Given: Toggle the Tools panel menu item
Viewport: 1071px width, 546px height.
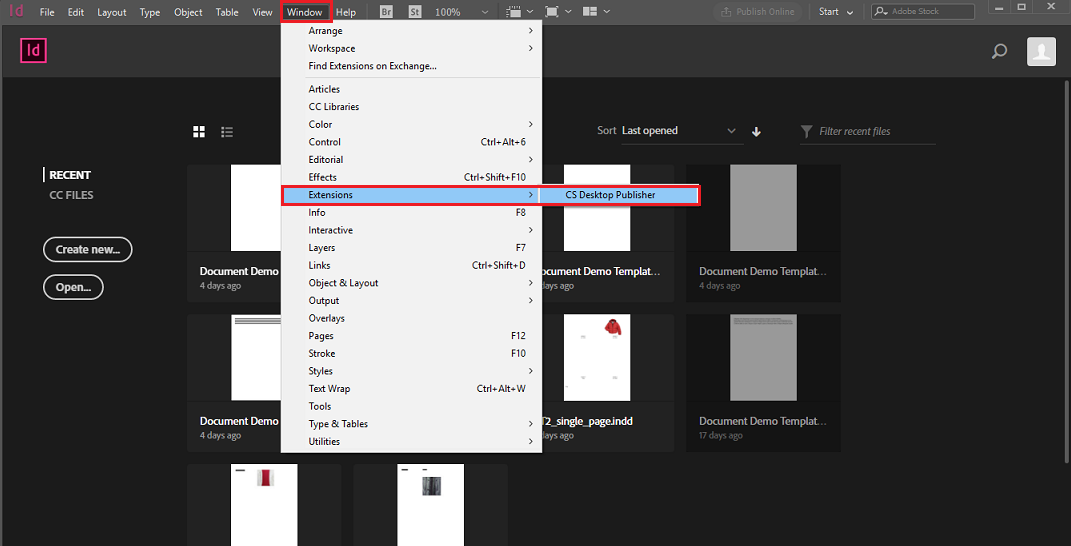Looking at the screenshot, I should 411,406.
